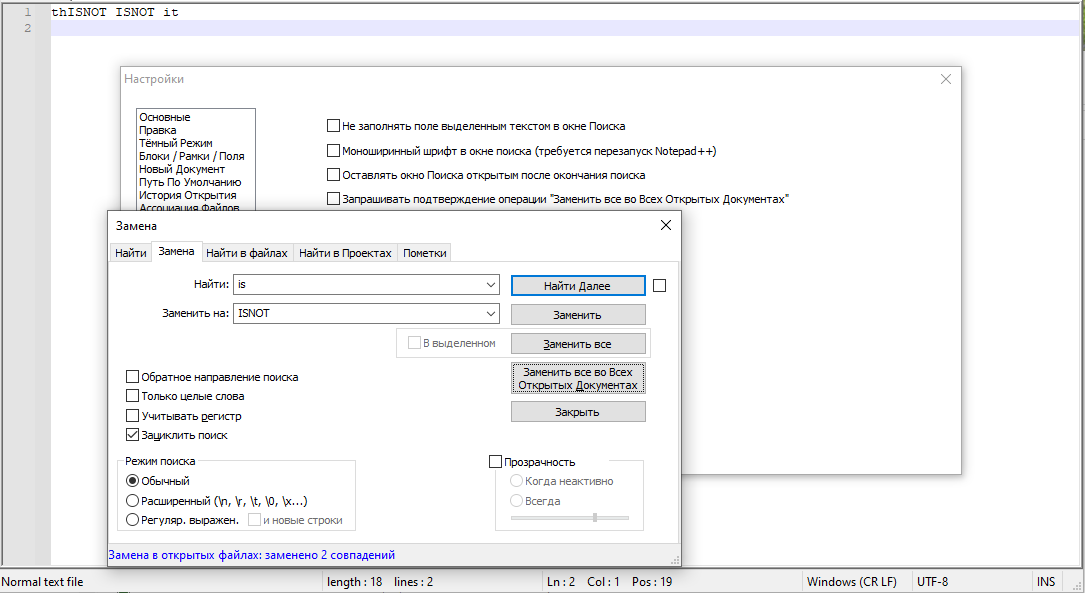Switch to Найти в Проектах tab
The height and width of the screenshot is (593, 1085).
click(x=345, y=253)
